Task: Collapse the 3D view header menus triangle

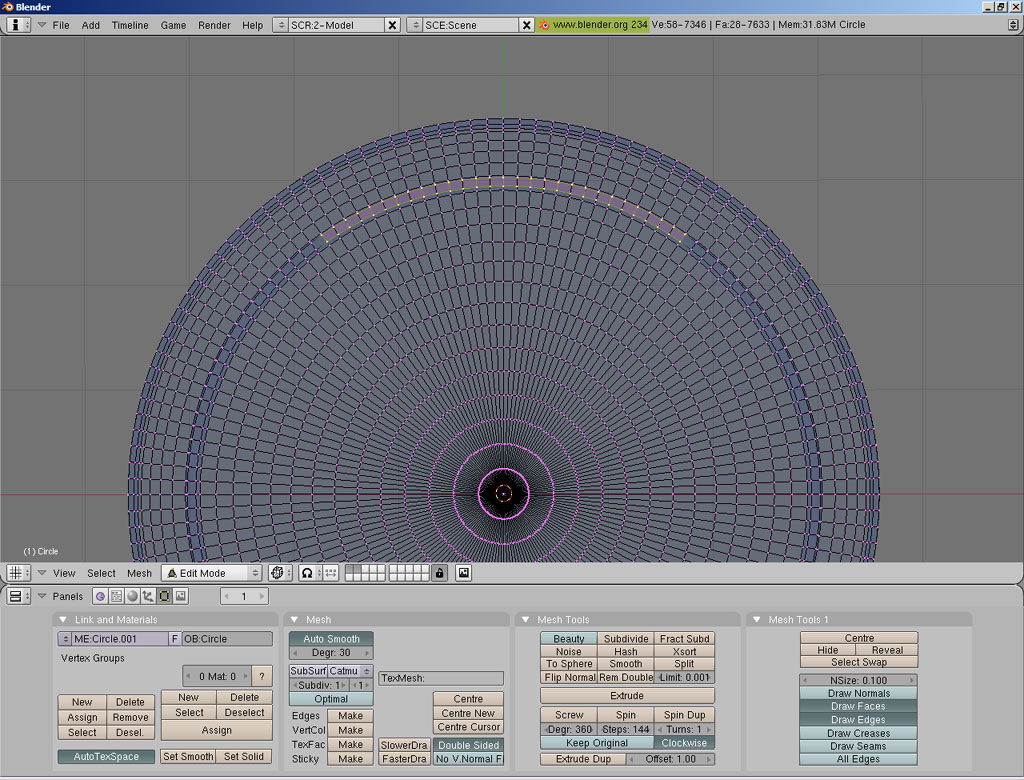Action: point(42,573)
